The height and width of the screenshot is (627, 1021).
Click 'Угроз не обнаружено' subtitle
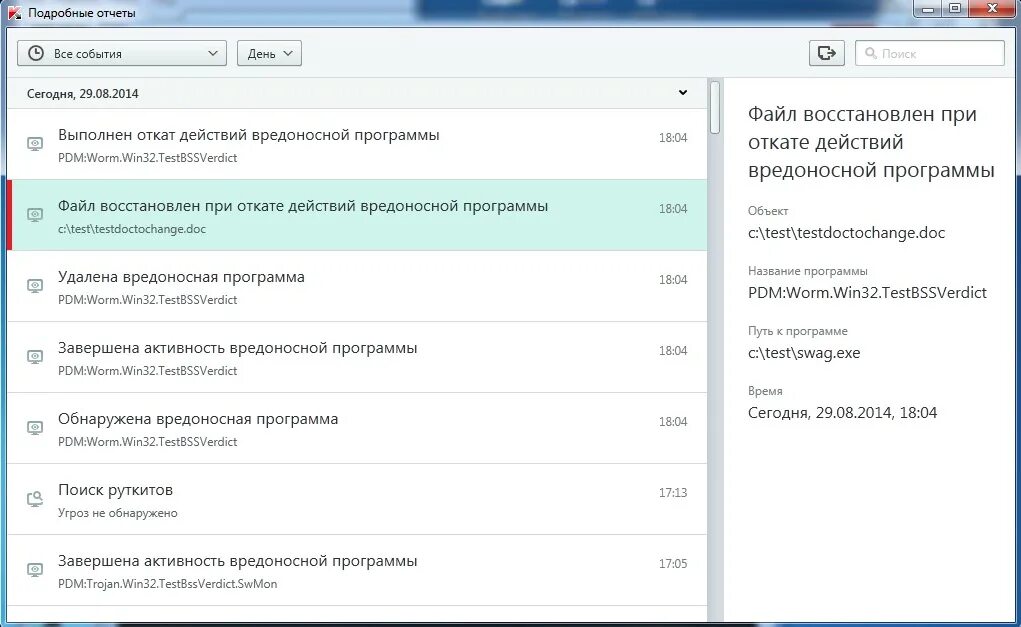coord(118,513)
